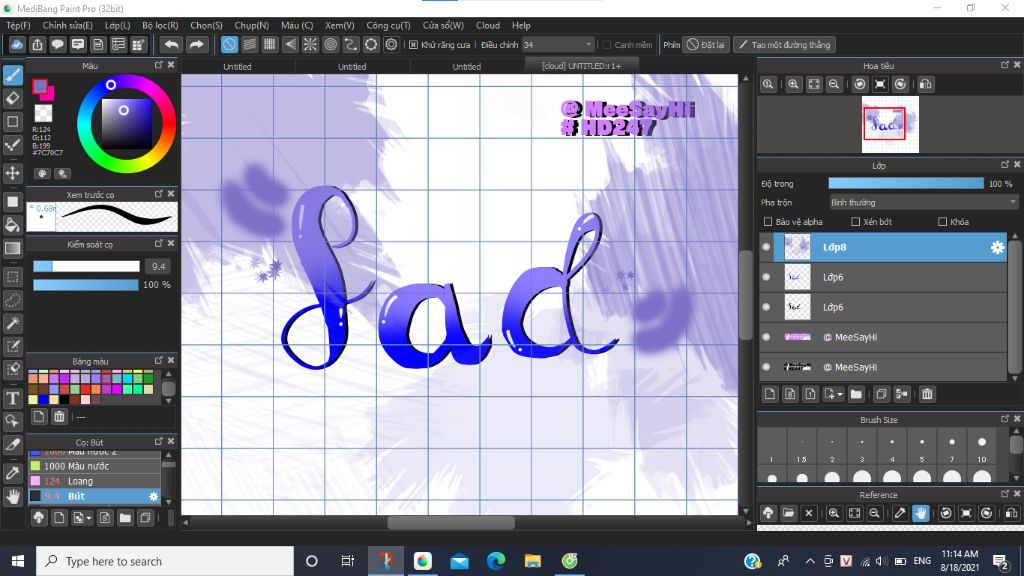The image size is (1024, 576).
Task: Open settings gear for layer Lớp8
Action: pyautogui.click(x=997, y=248)
